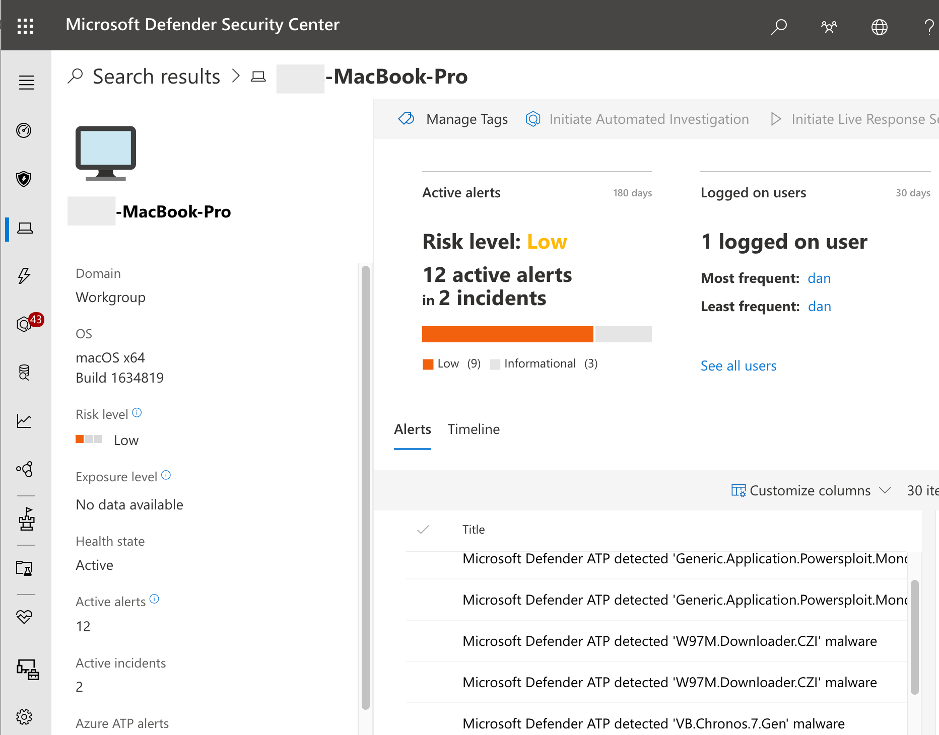
Task: Click Initiate Live Response Session
Action: coord(854,119)
